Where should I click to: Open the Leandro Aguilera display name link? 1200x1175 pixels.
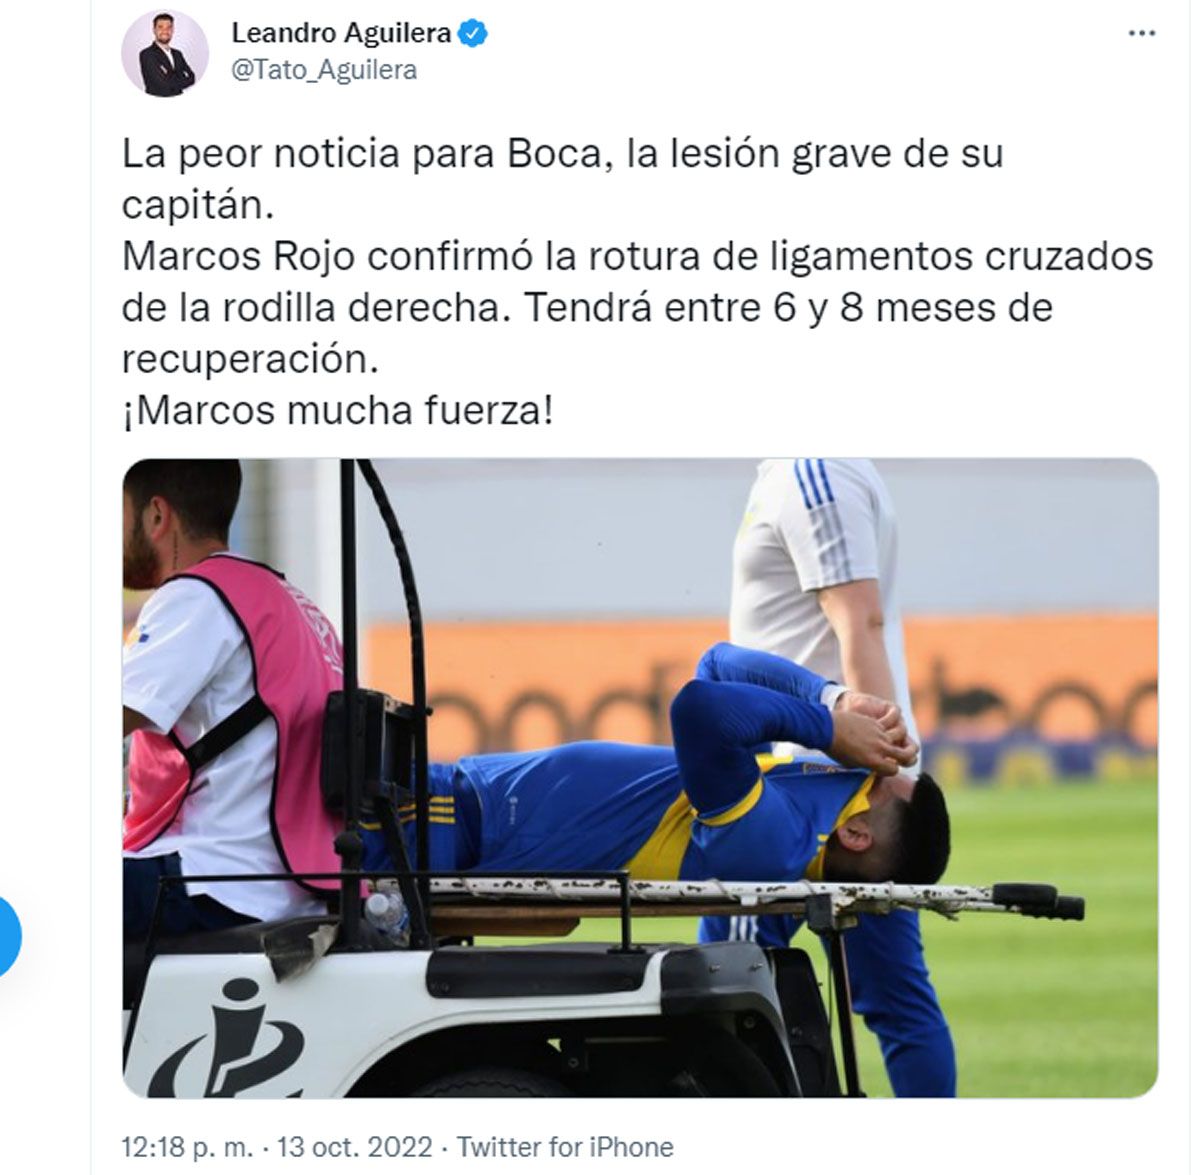(x=341, y=33)
